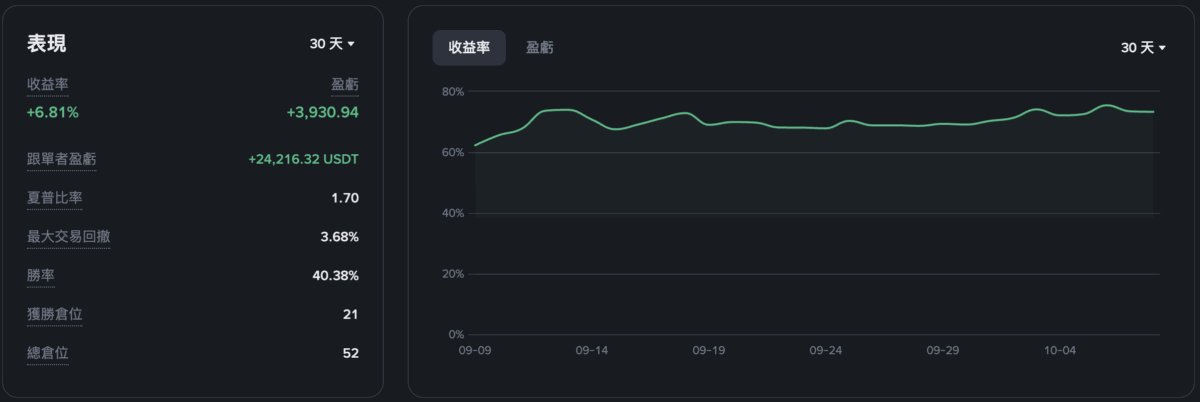Image resolution: width=1200 pixels, height=402 pixels.
Task: Click the 最大交易回撤 label
Action: point(68,237)
